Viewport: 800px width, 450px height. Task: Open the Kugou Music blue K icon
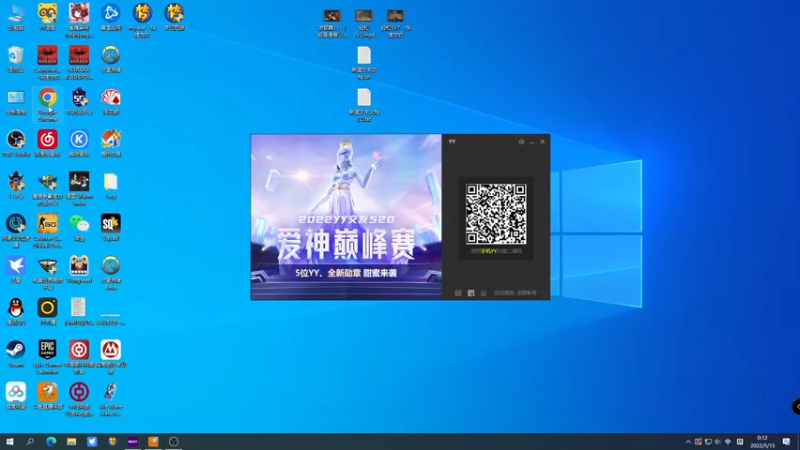pos(79,143)
